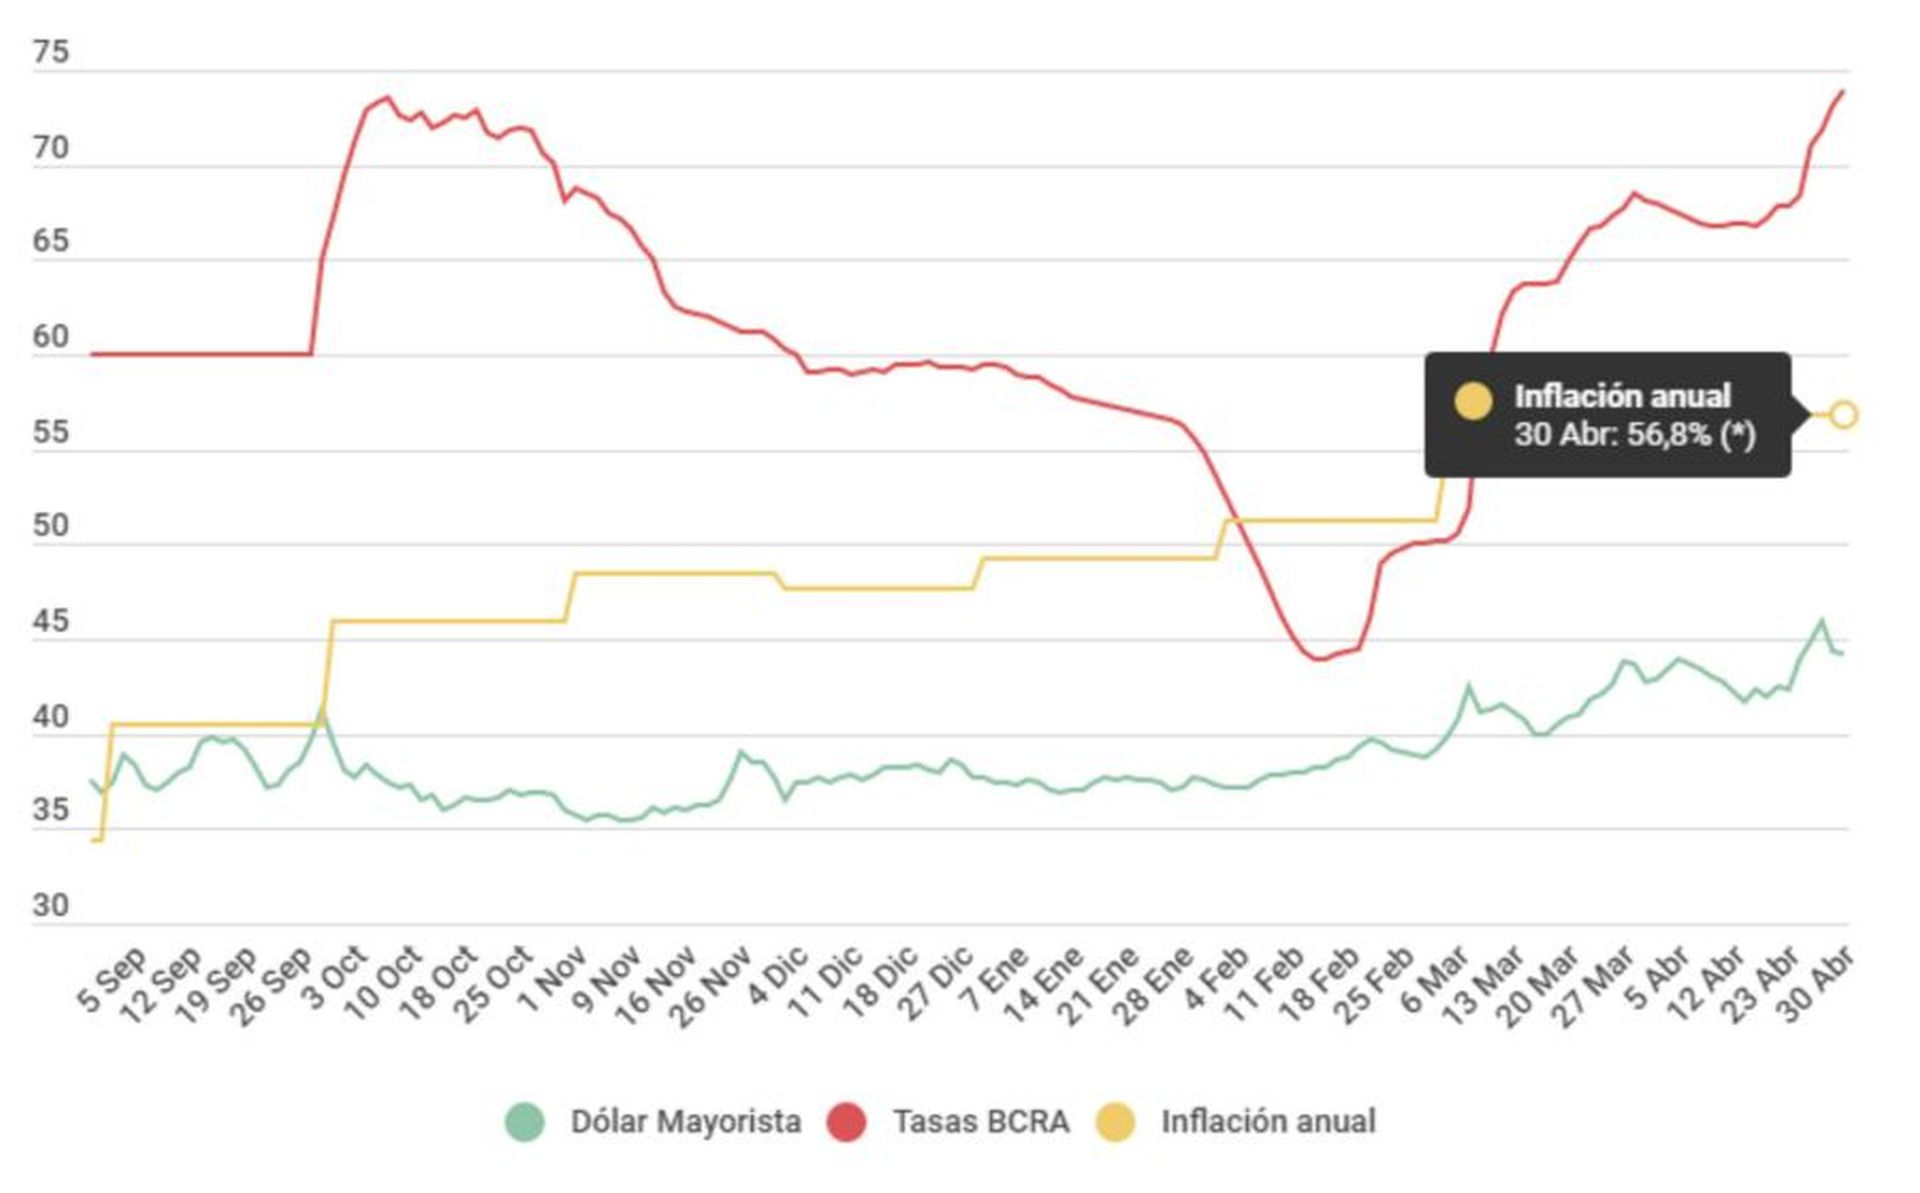Click the green Dólar Mayorista legend circle
The height and width of the screenshot is (1193, 1920).
[x=525, y=1122]
